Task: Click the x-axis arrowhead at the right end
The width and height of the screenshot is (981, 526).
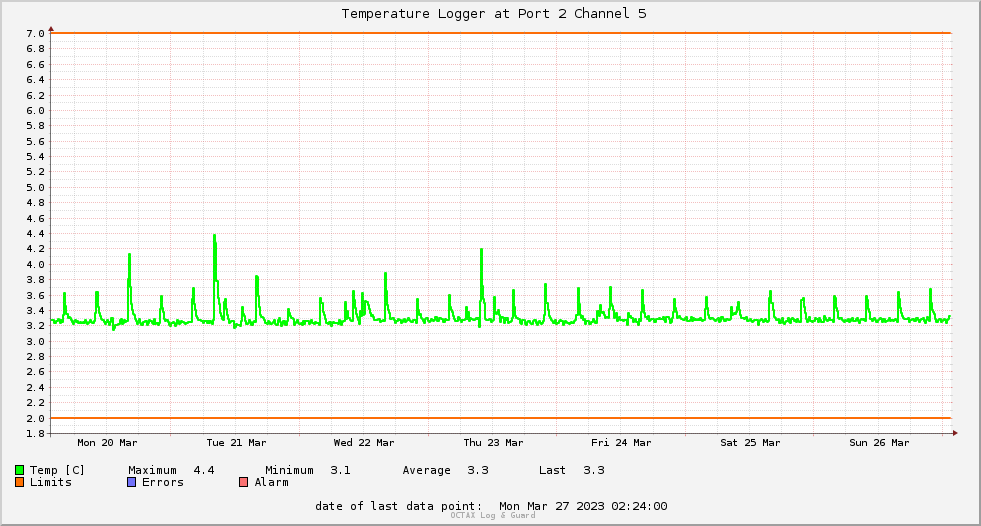Action: tap(955, 433)
